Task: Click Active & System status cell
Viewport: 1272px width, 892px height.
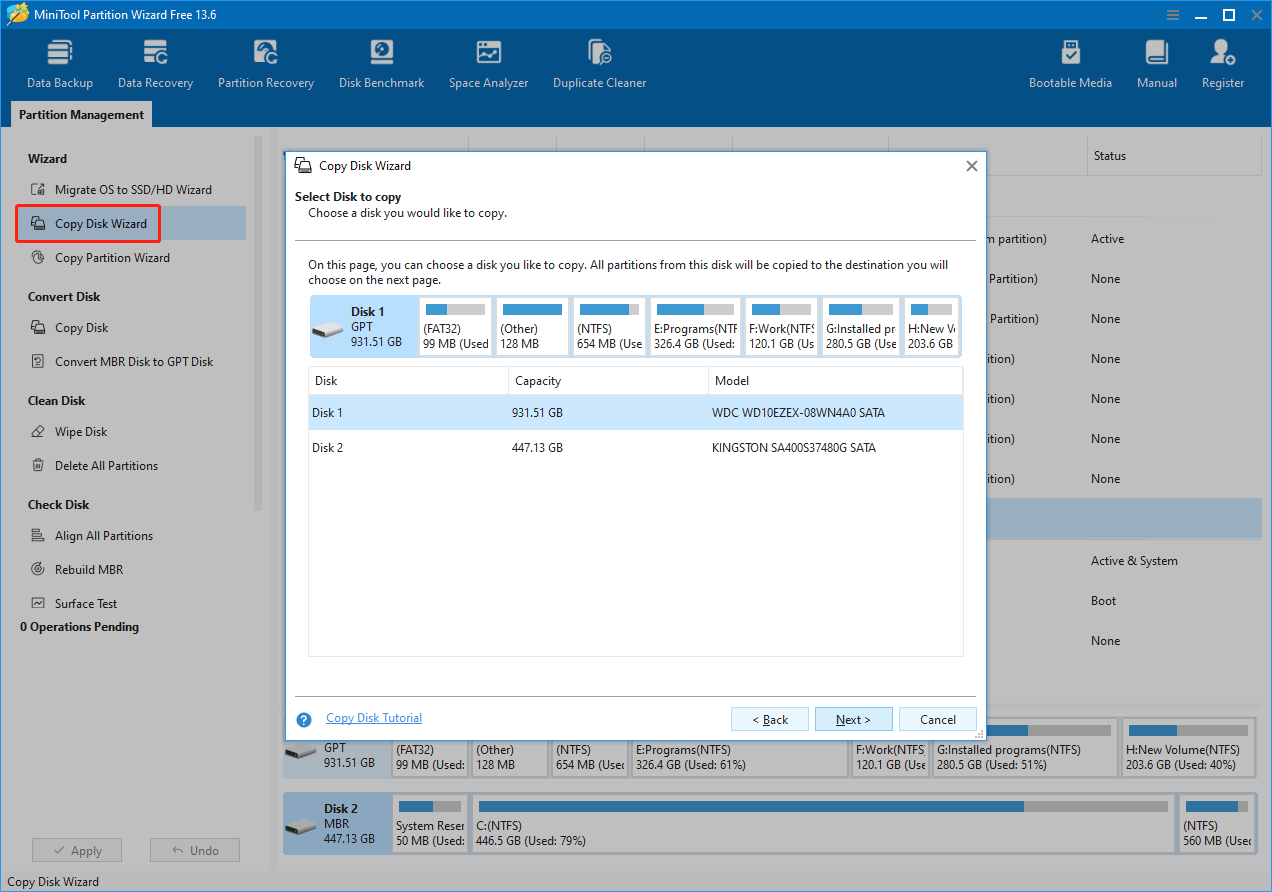Action: coord(1134,561)
